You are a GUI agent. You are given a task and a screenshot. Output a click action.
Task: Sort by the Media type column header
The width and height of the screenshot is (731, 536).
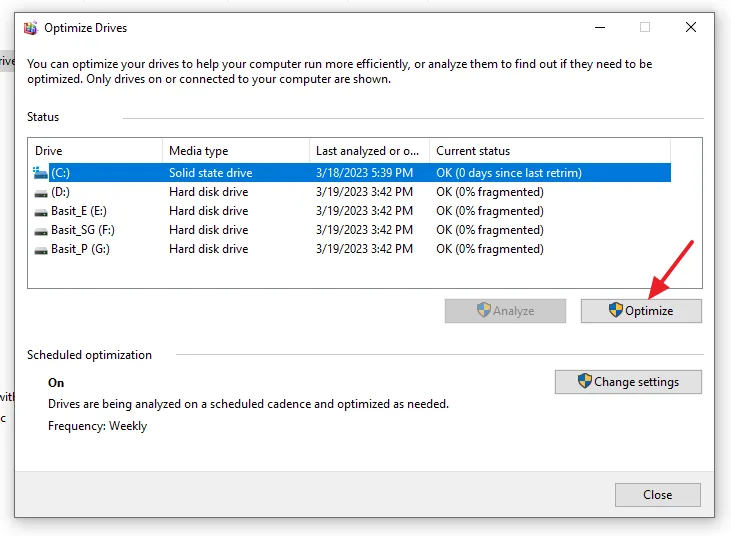(236, 151)
